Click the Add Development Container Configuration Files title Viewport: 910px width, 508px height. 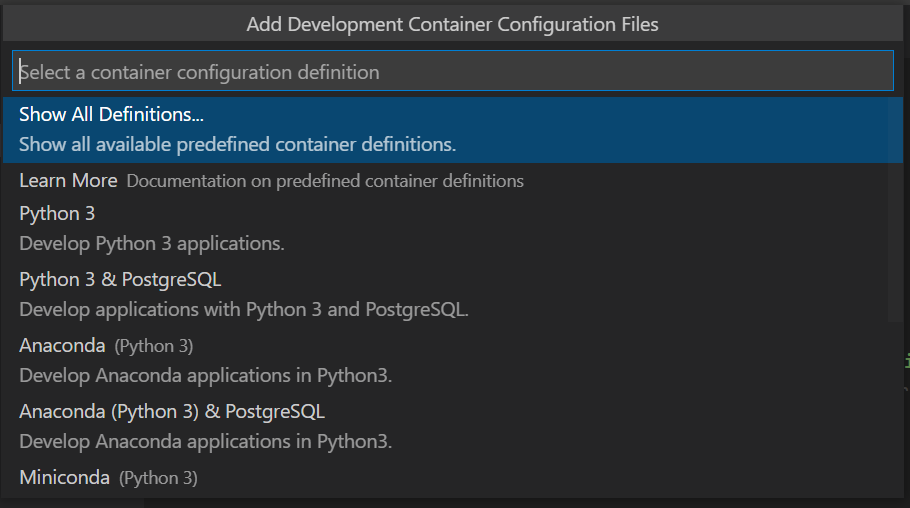tap(452, 24)
